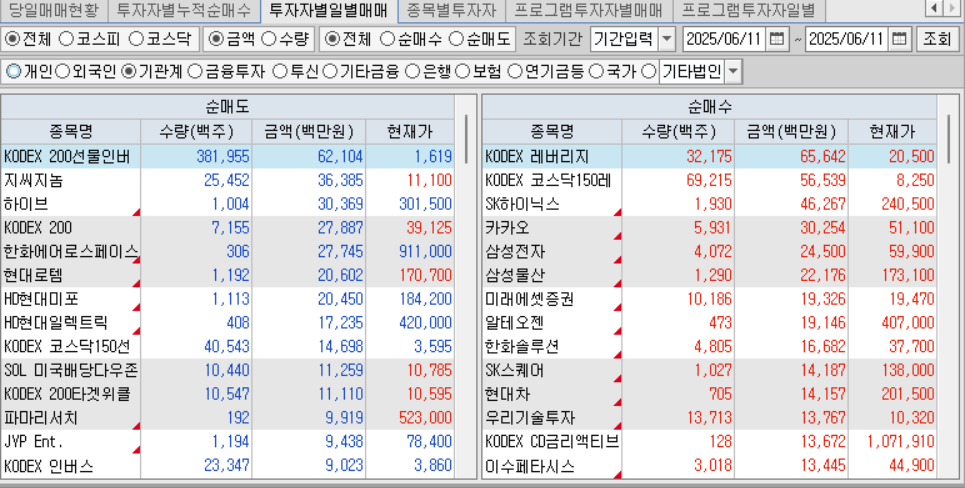Image resolution: width=965 pixels, height=488 pixels.
Task: Switch to 종목별투자자 tab
Action: [x=452, y=10]
